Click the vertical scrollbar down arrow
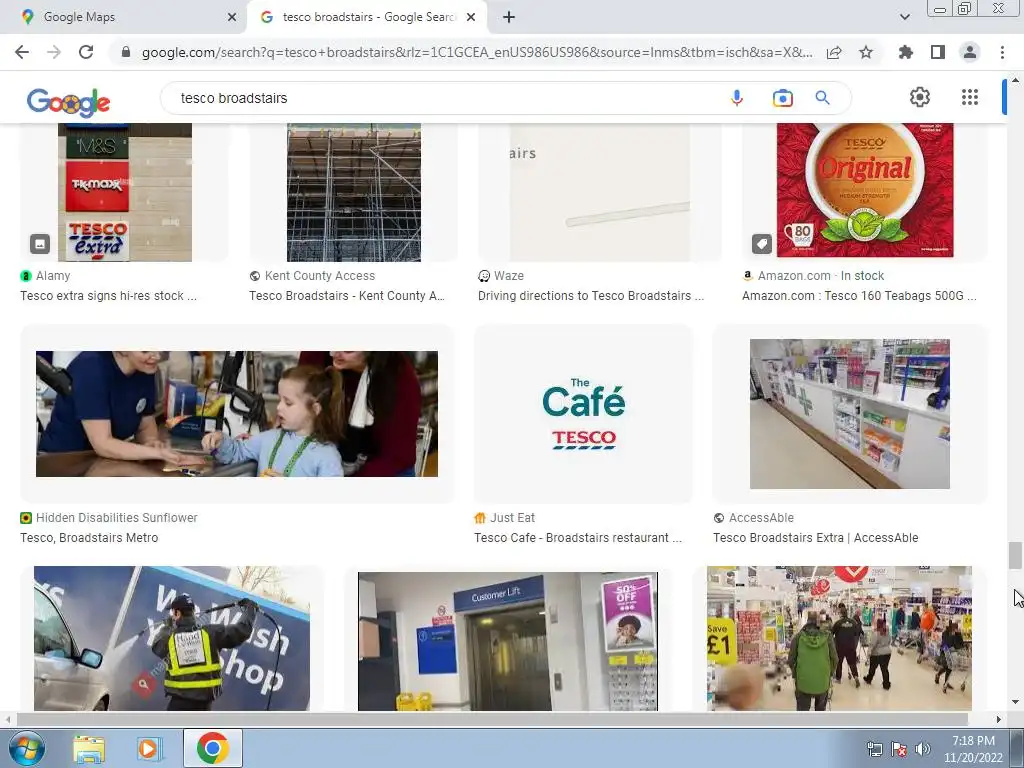The width and height of the screenshot is (1024, 768). 1015,703
